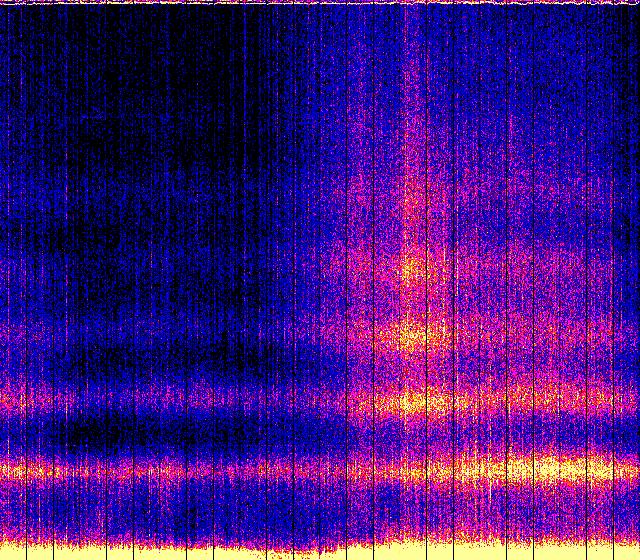Click the solid yellow strip along the bottom edge
The image size is (640, 560).
(320, 552)
